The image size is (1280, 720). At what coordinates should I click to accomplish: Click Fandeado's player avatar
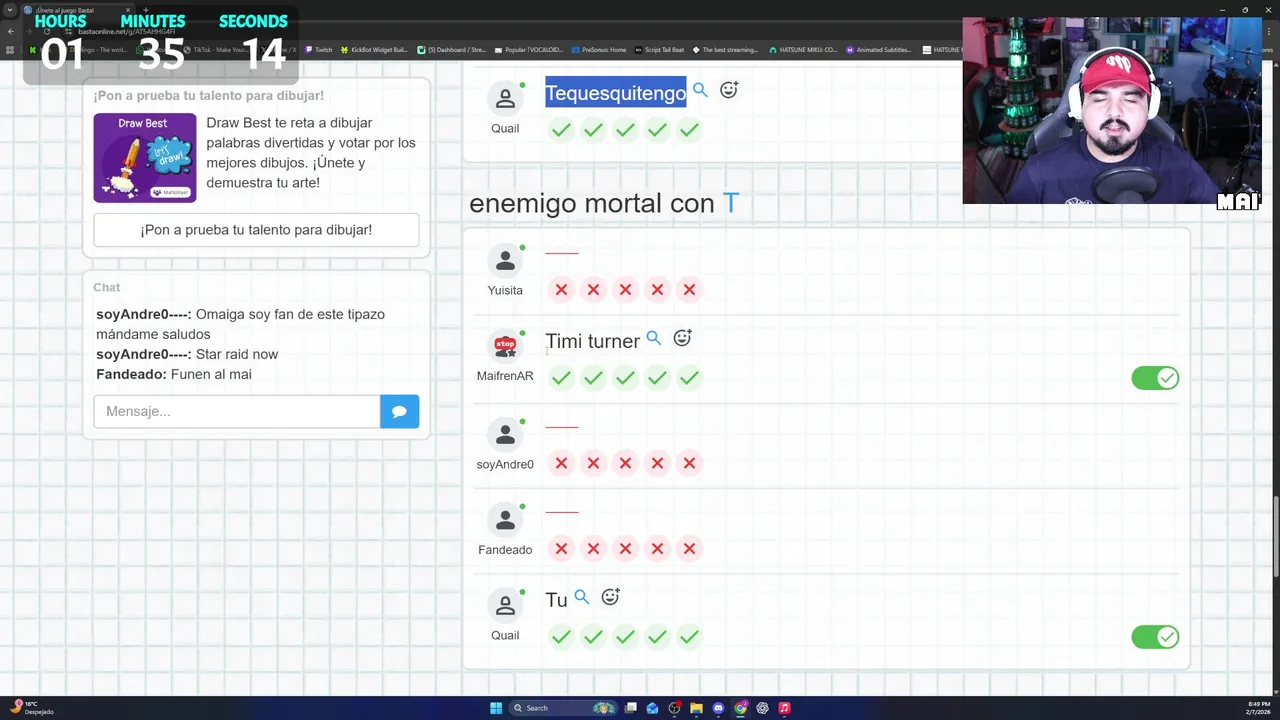click(505, 521)
